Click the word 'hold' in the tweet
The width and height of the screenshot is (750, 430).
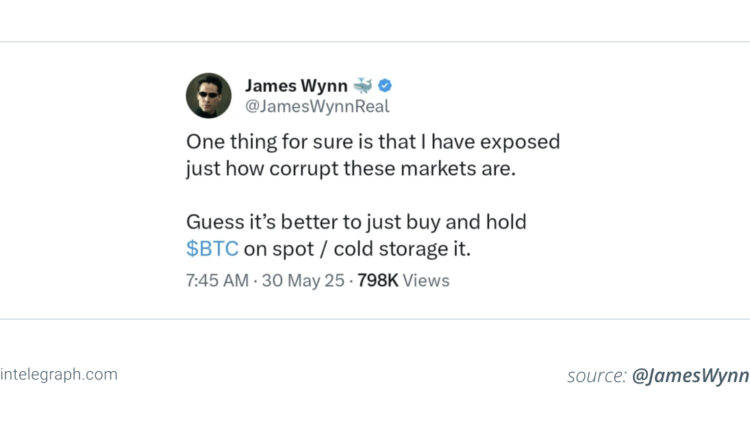tap(506, 222)
